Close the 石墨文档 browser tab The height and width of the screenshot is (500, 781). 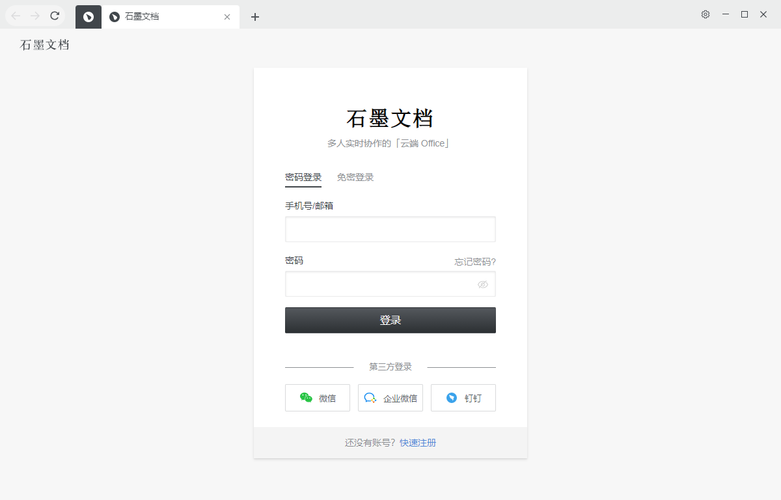[227, 17]
